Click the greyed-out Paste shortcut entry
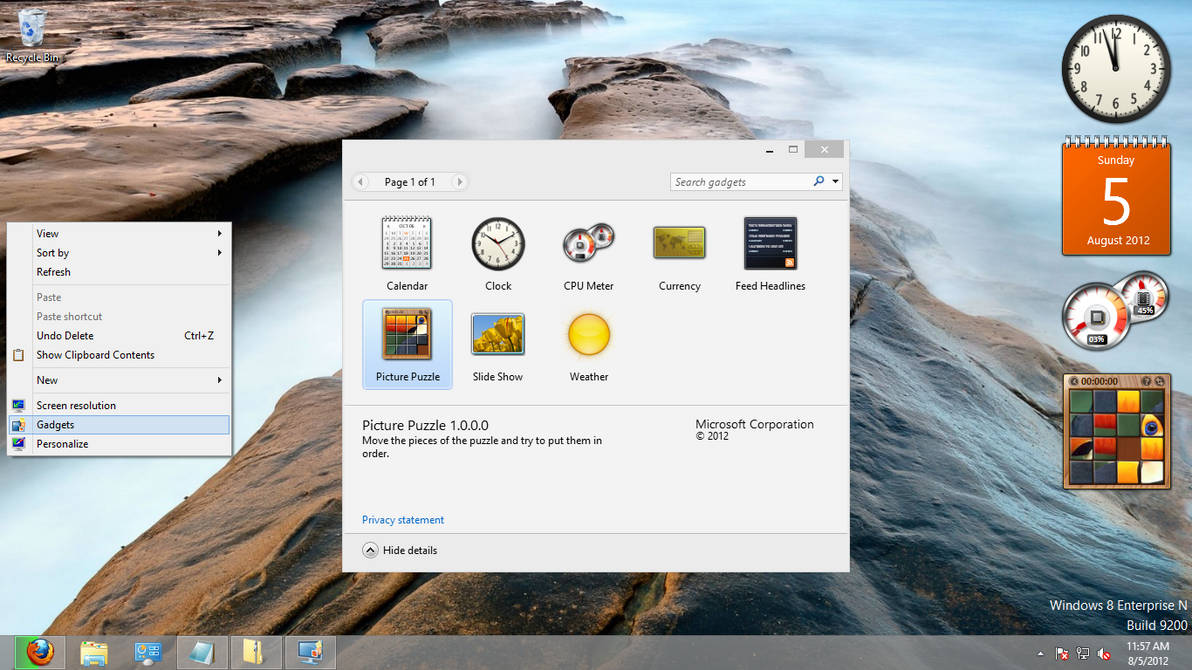Viewport: 1192px width, 670px height. [119, 316]
